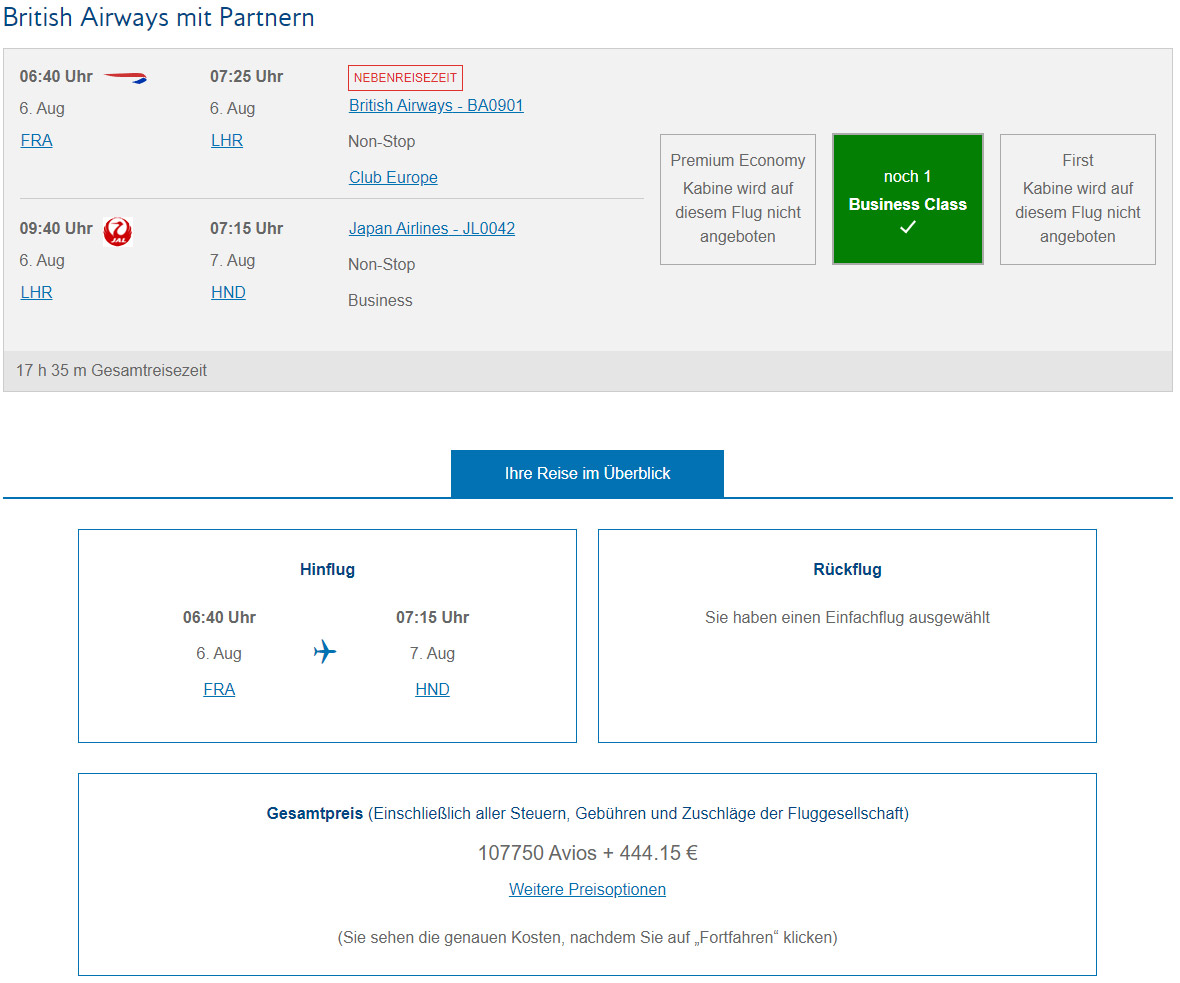
Task: Open the Ihre Reise im Überblick tab
Action: pyautogui.click(x=587, y=473)
